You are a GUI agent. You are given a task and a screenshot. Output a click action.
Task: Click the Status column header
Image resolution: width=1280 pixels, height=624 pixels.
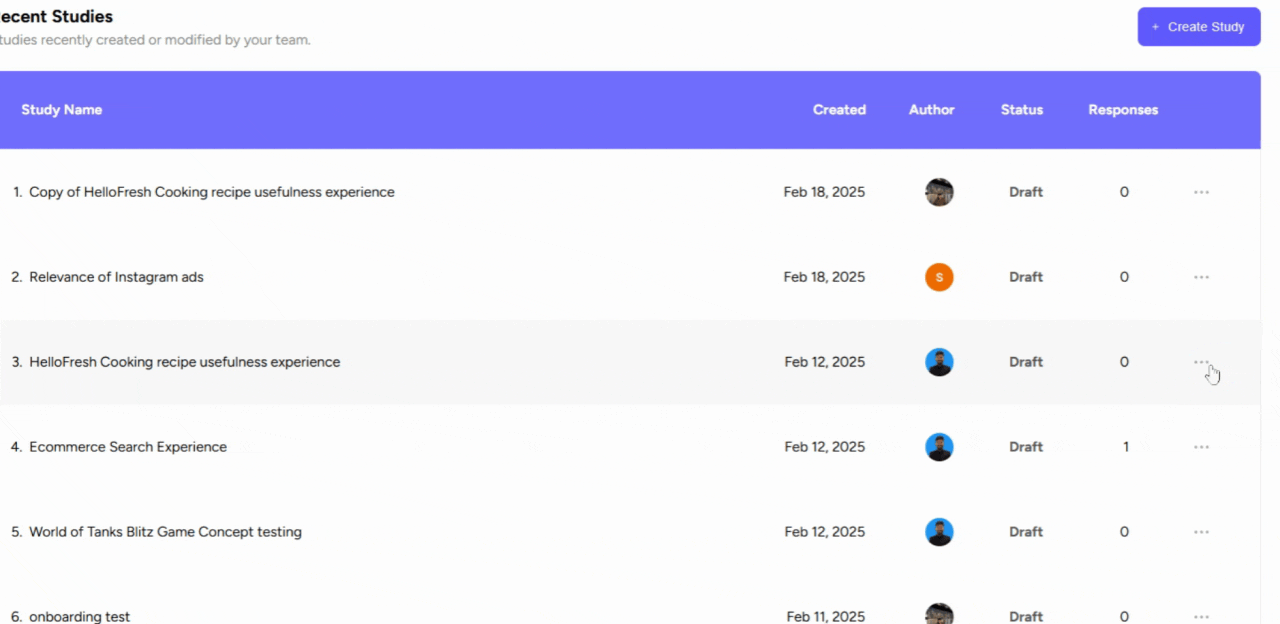pyautogui.click(x=1021, y=110)
